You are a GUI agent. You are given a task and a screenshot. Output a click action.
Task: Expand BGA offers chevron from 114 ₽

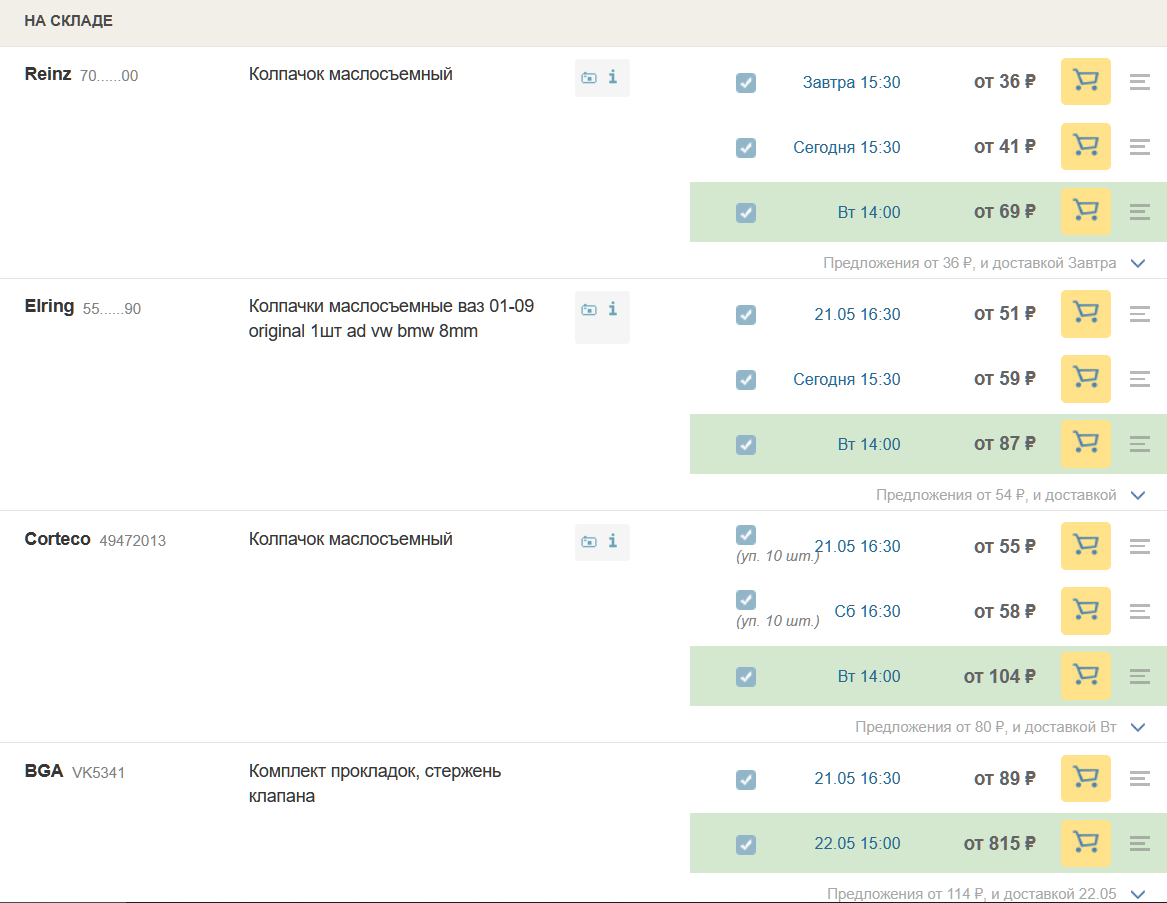[x=1138, y=894]
